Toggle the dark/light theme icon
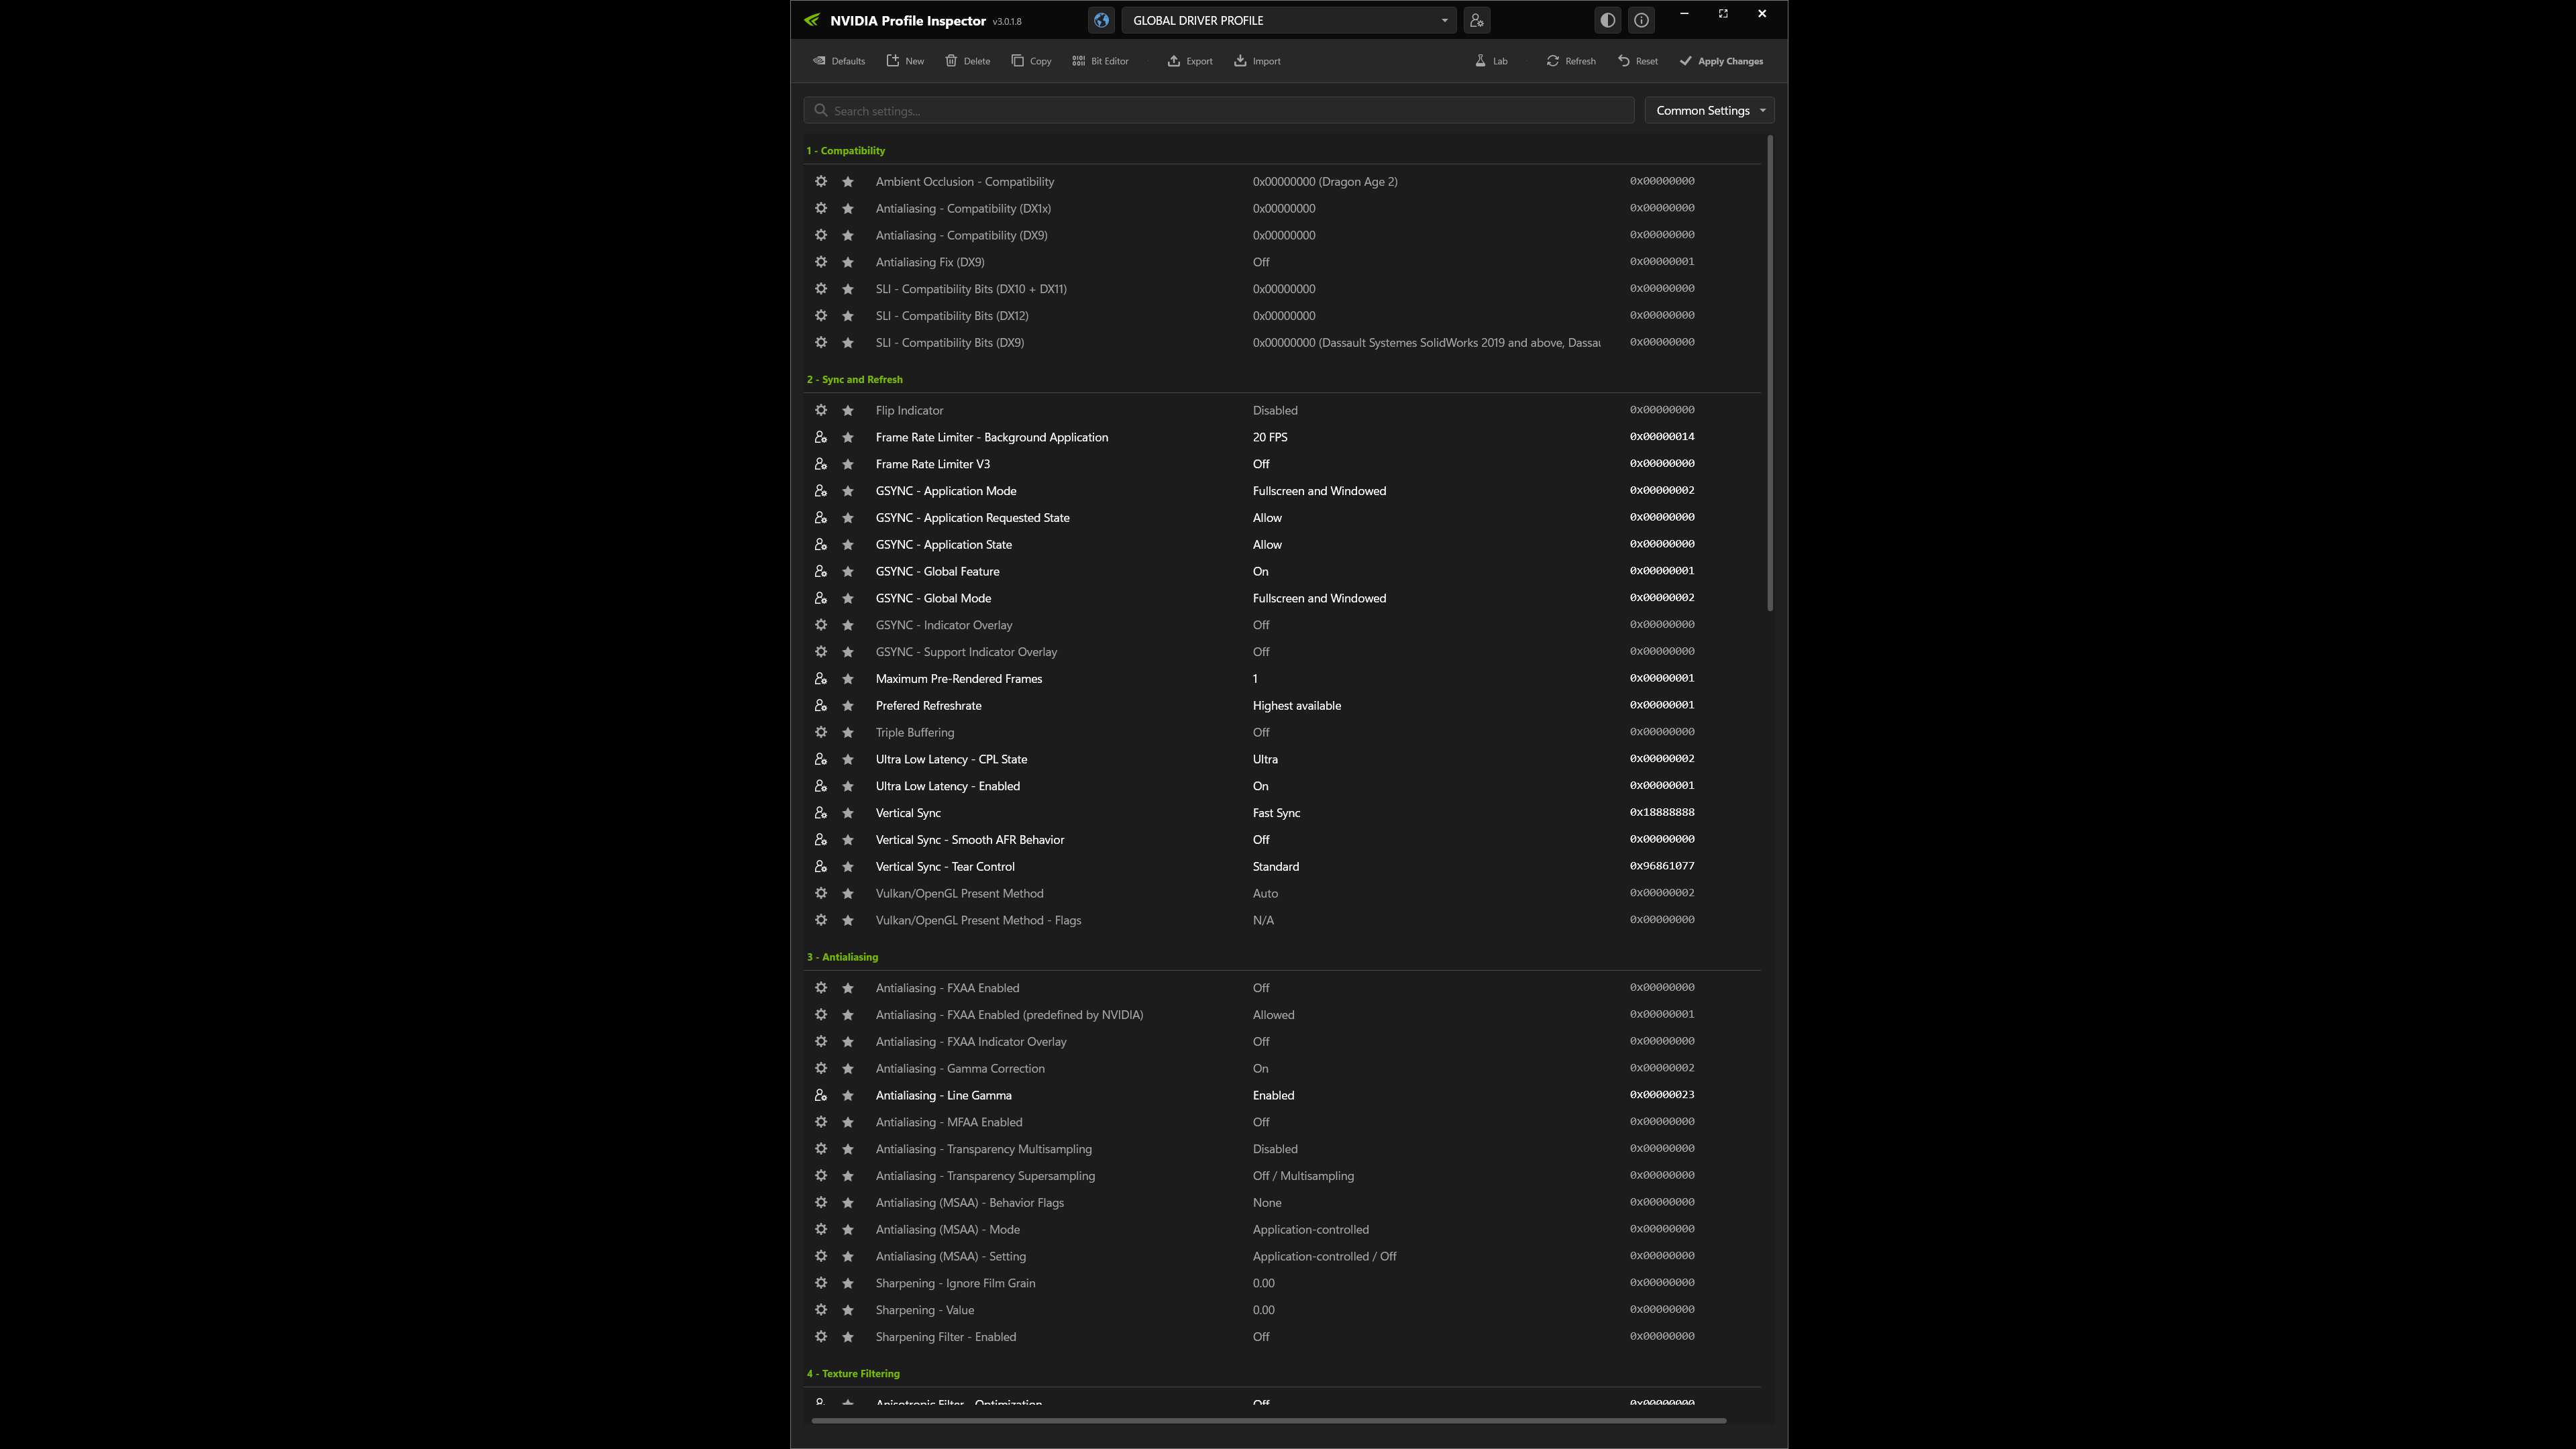 pos(1607,20)
